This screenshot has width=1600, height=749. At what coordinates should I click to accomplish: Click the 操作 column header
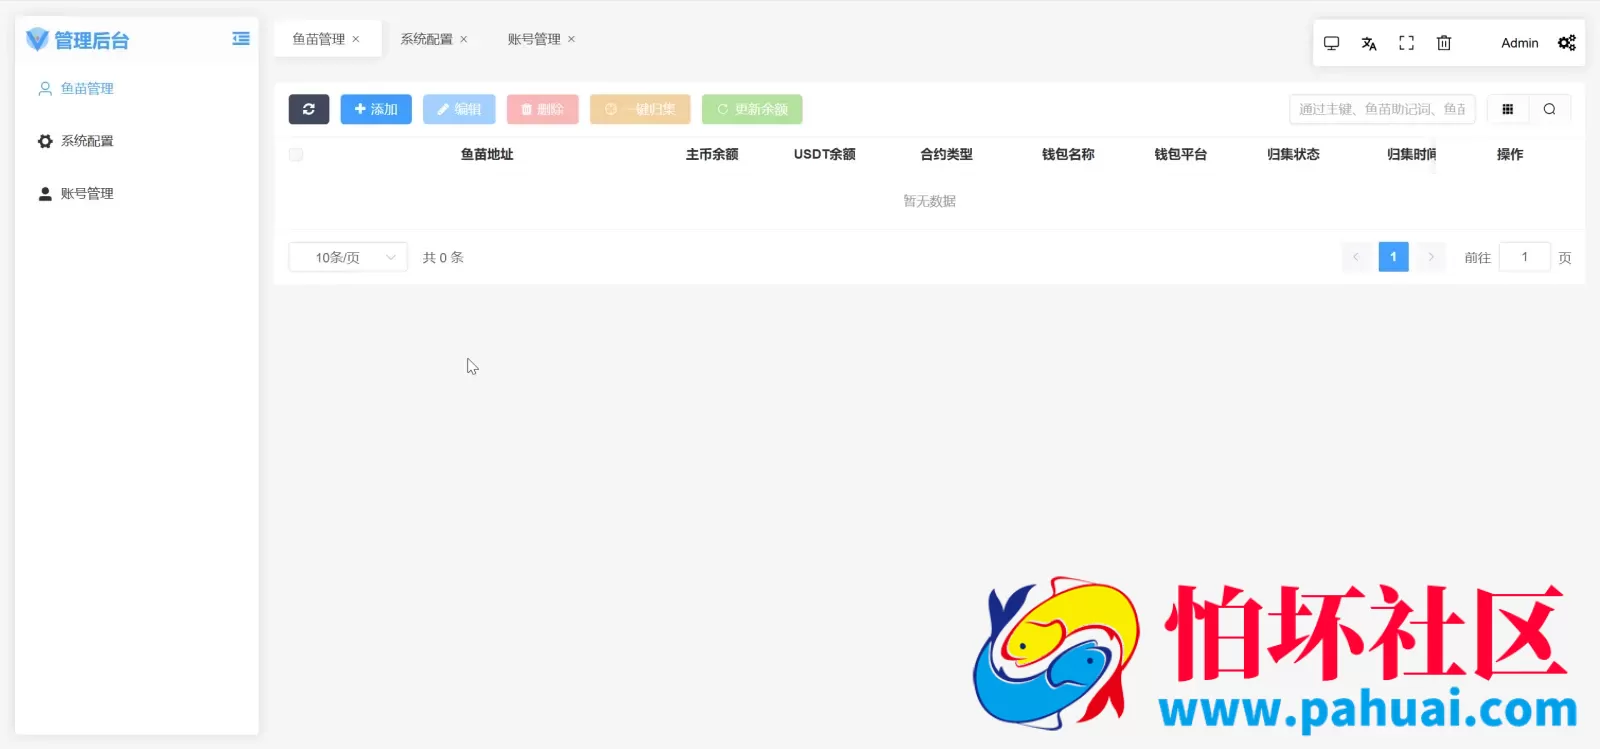point(1510,154)
